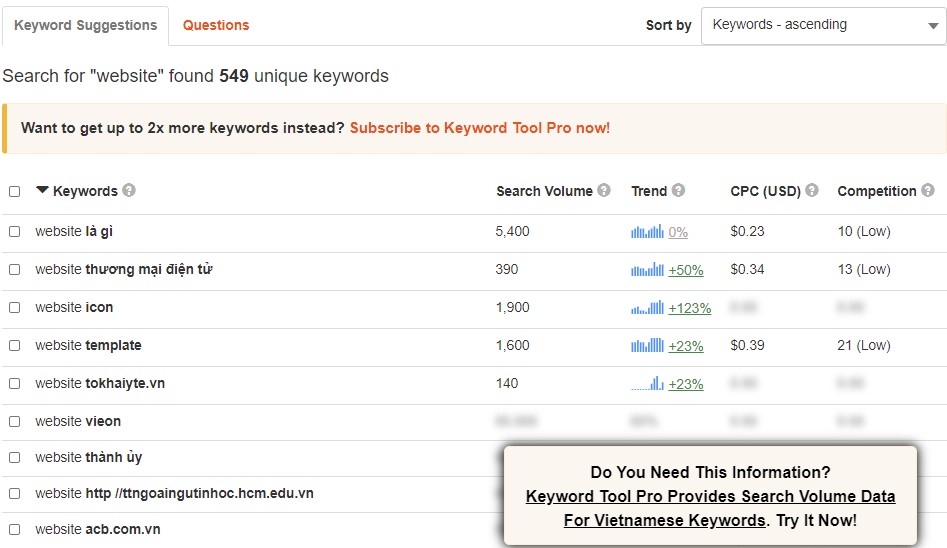The height and width of the screenshot is (548, 947).
Task: Click +50% trend link for thương mại điện tử
Action: [x=686, y=270]
